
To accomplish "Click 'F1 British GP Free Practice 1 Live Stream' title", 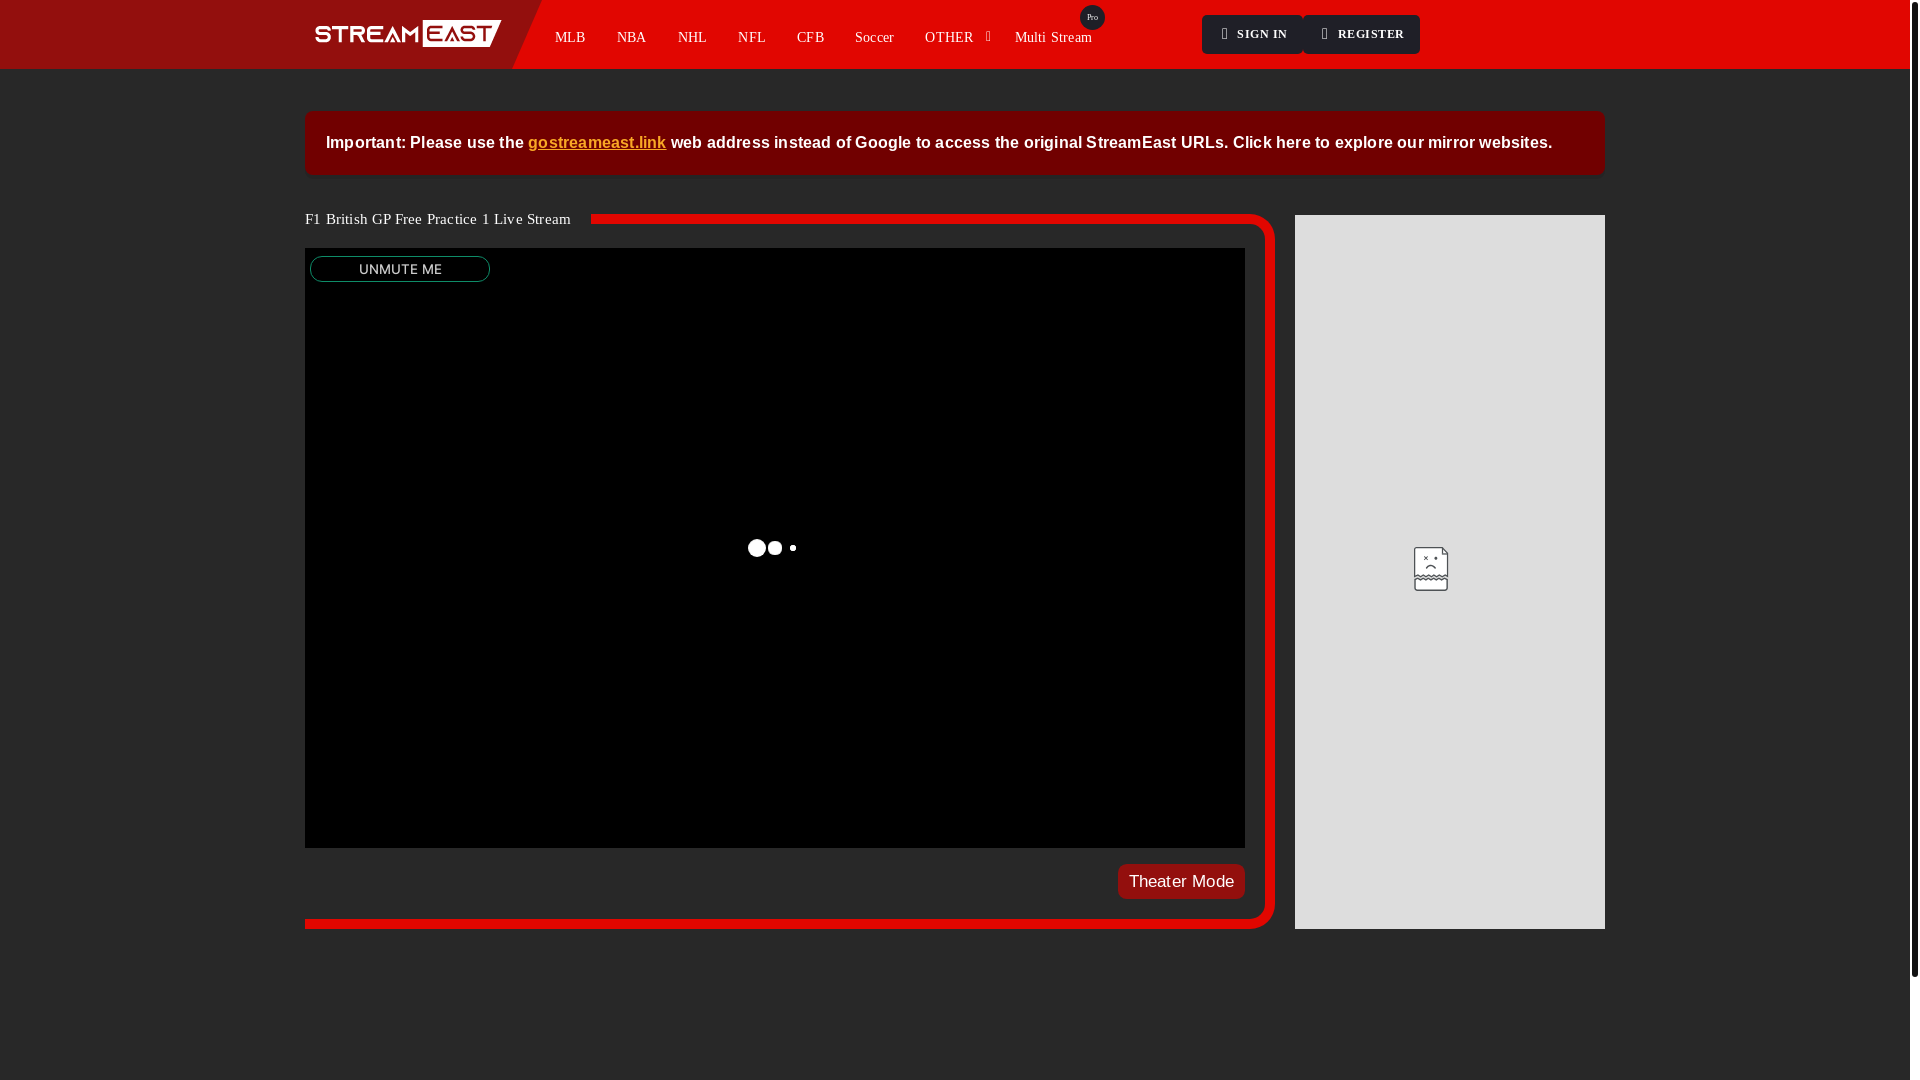I will [x=438, y=219].
